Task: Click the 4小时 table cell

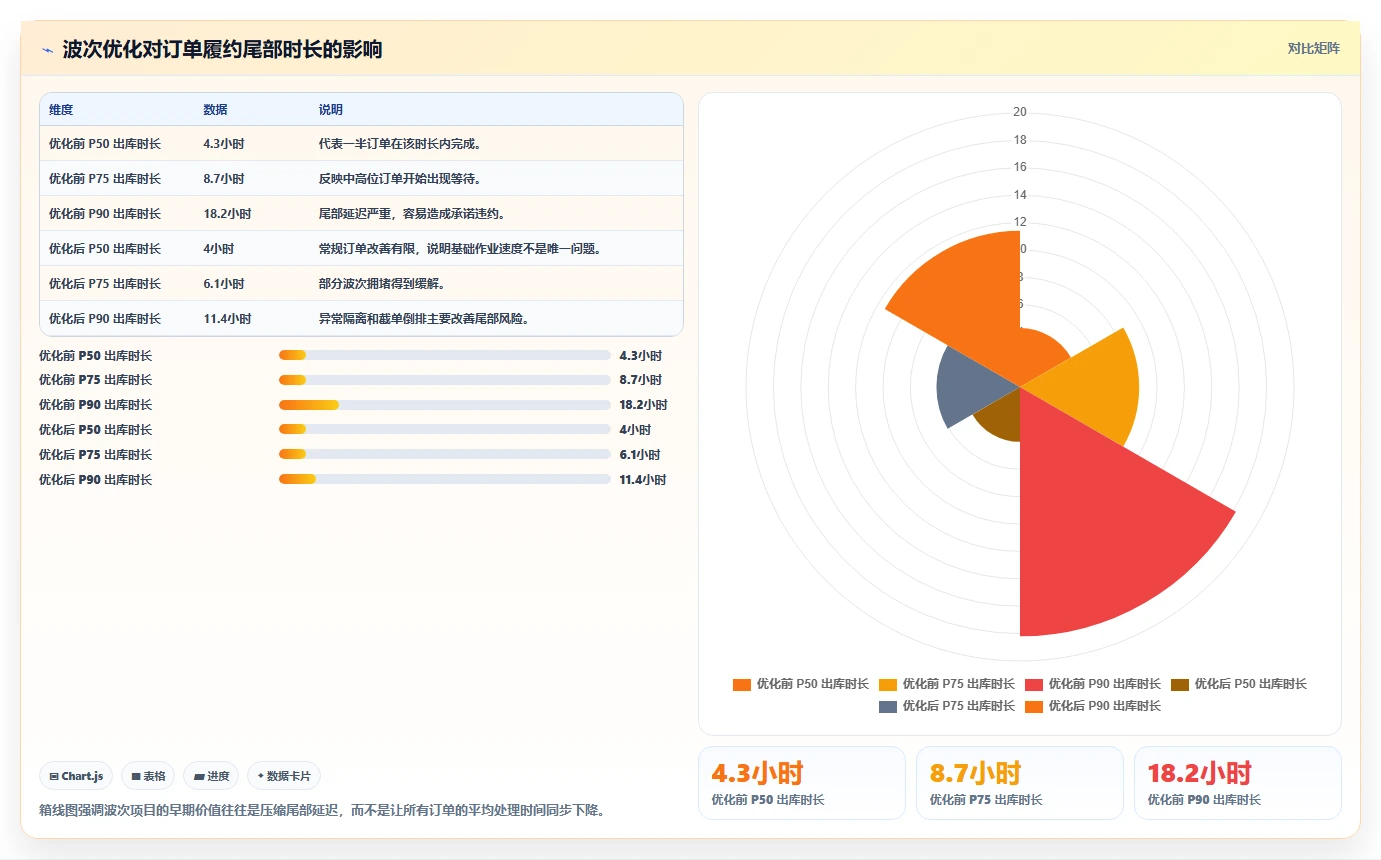Action: 219,249
